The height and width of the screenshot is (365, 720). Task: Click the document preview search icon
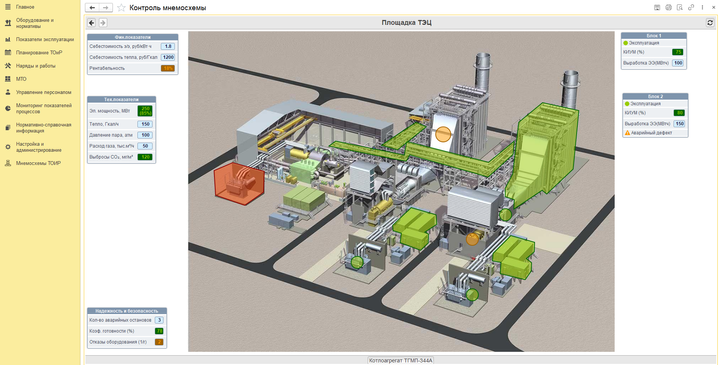click(680, 7)
